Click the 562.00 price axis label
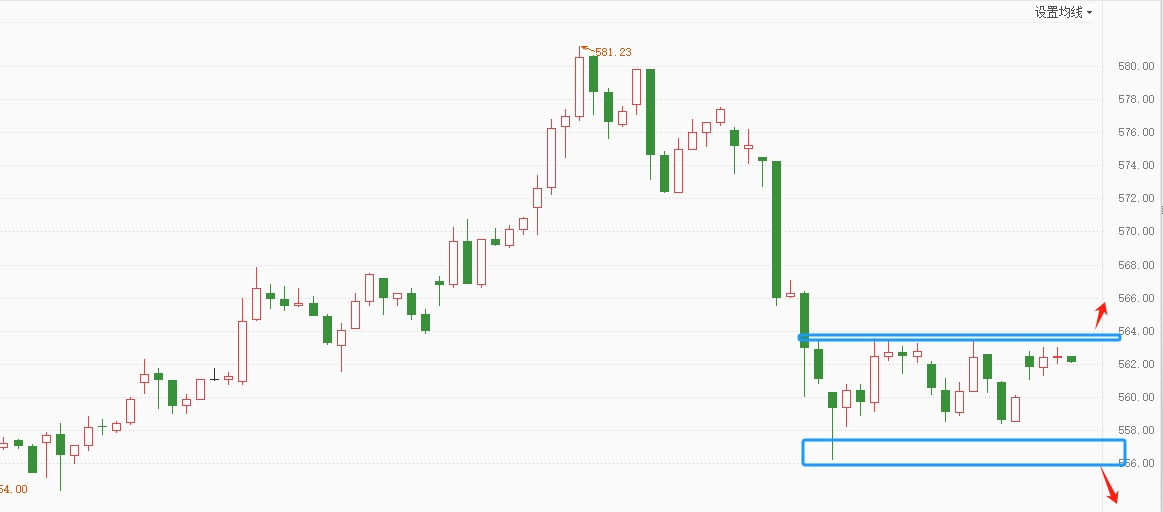The height and width of the screenshot is (512, 1163). click(x=1136, y=364)
